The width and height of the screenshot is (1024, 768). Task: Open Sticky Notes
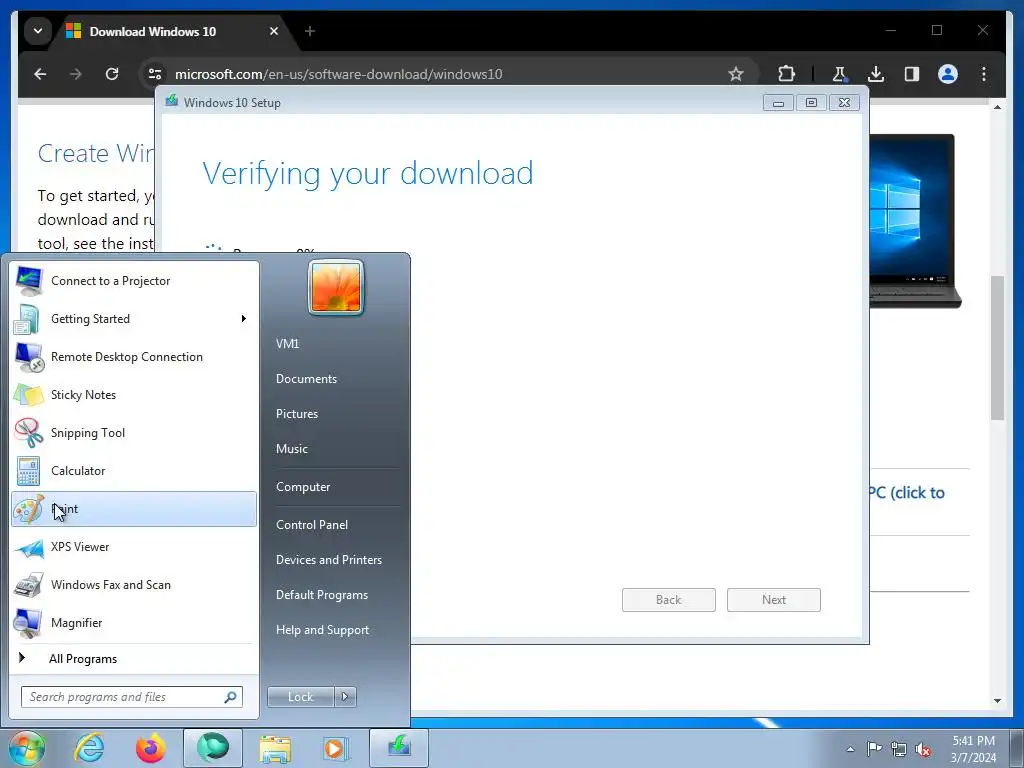click(134, 394)
